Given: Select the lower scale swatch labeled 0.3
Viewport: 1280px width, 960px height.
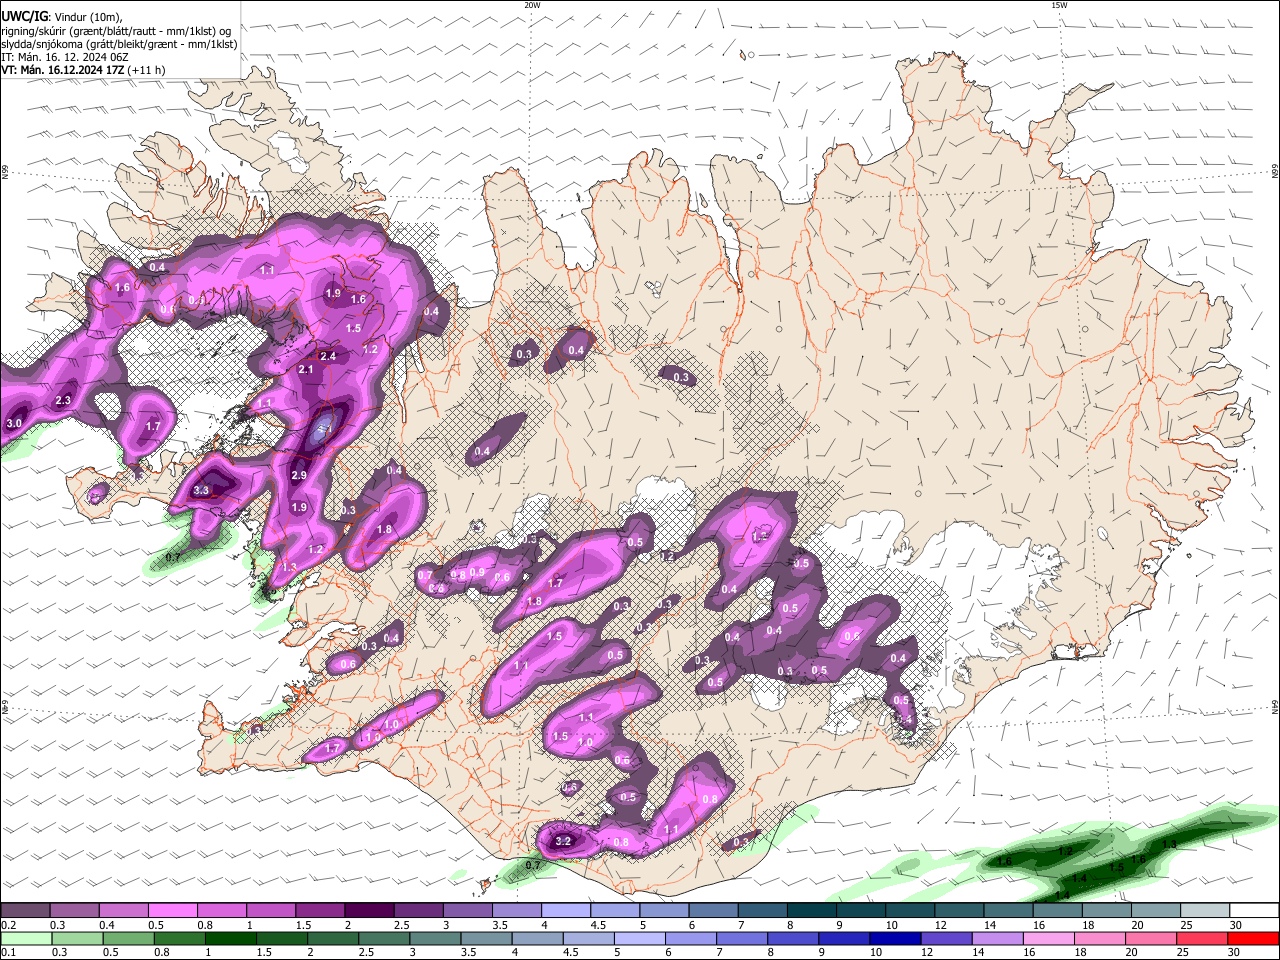Looking at the screenshot, I should tap(77, 938).
